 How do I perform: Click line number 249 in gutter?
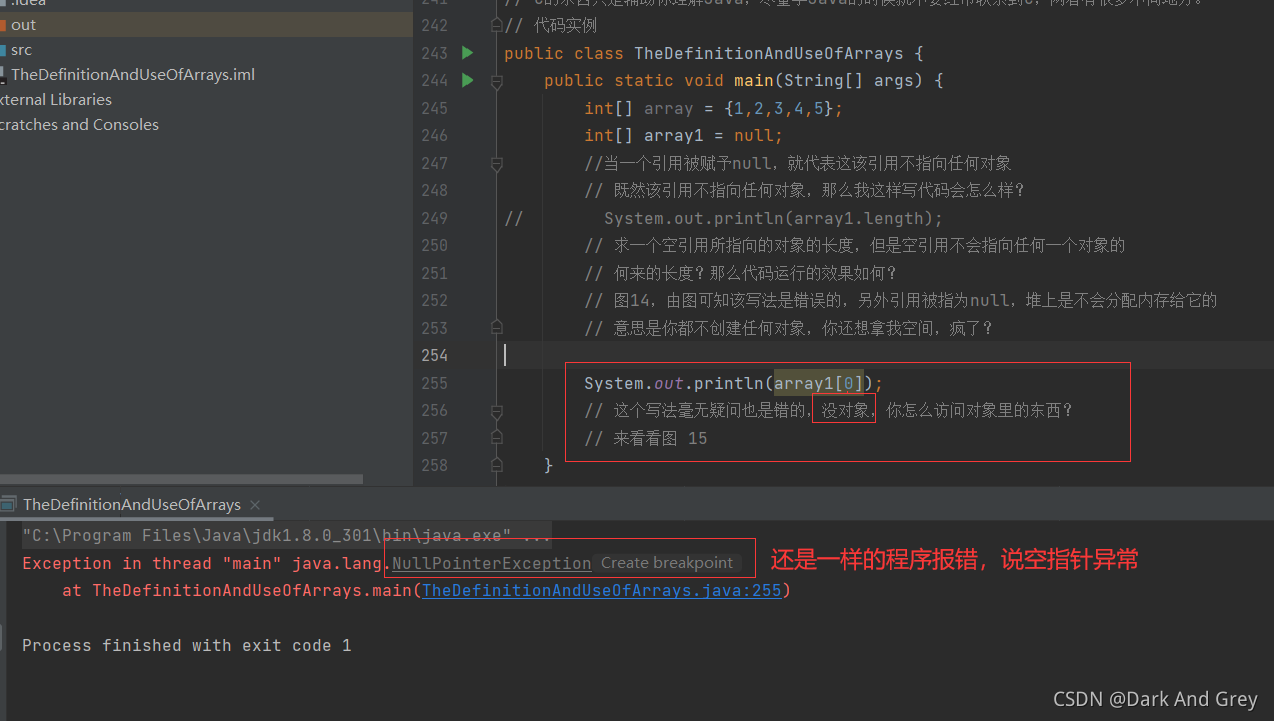point(434,218)
